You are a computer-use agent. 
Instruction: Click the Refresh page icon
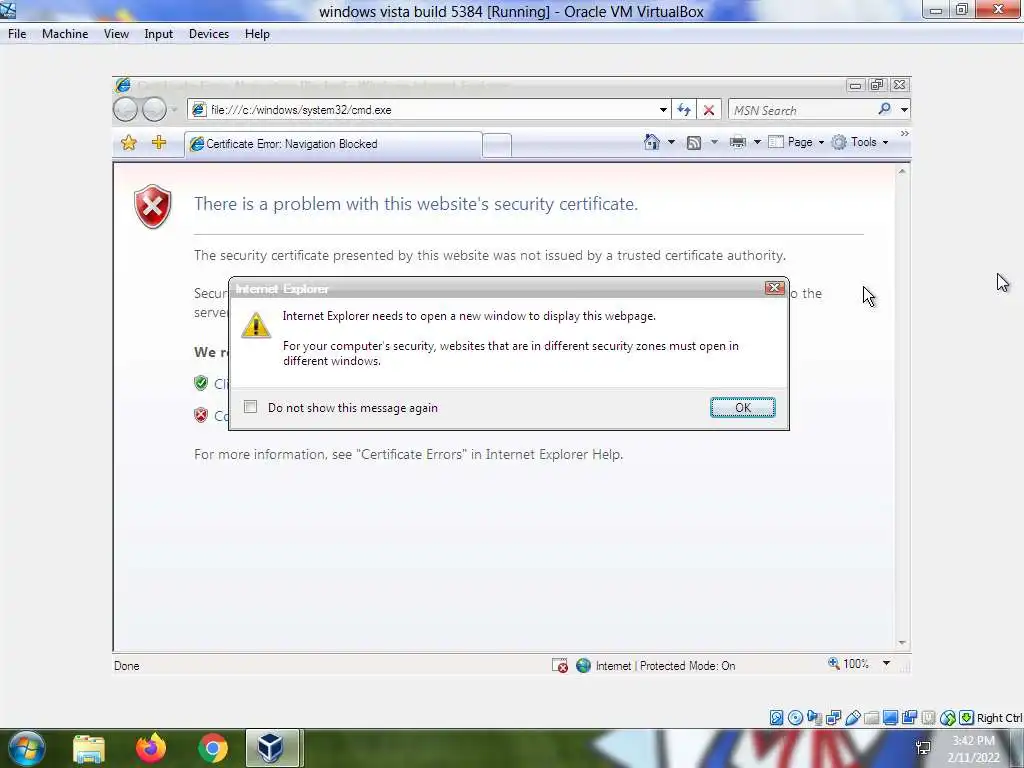tap(684, 110)
